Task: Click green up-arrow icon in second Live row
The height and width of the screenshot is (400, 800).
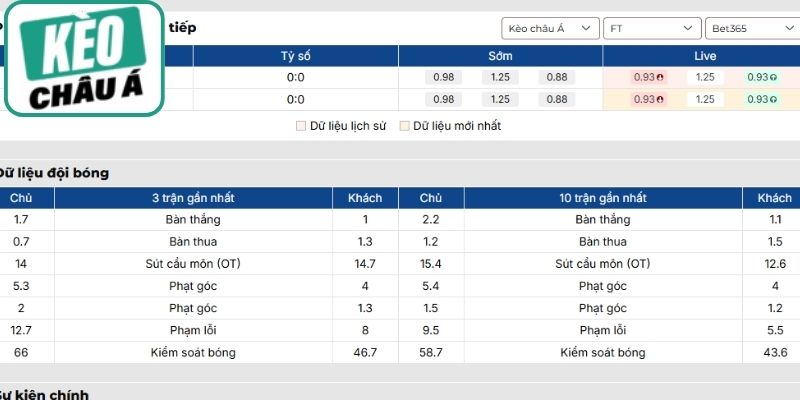Action: point(773,99)
